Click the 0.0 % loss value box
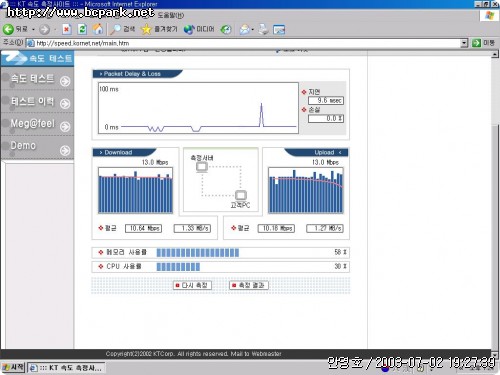The width and height of the screenshot is (500, 375). tap(326, 118)
